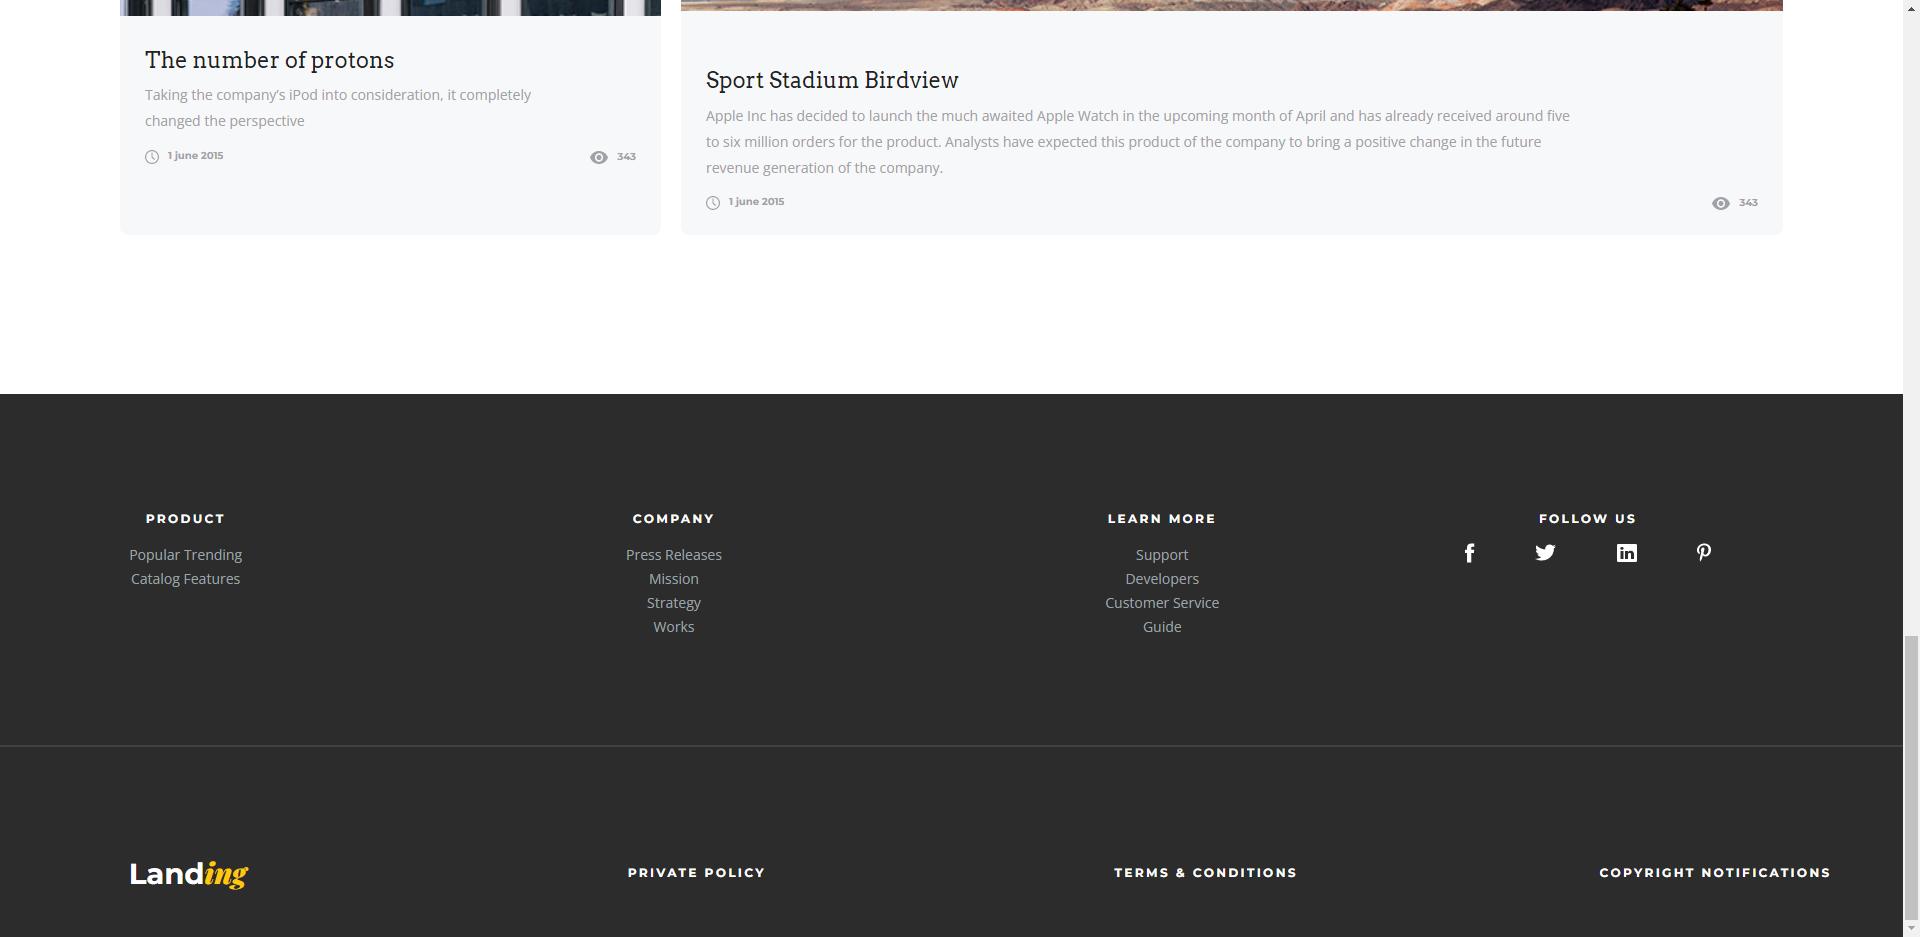This screenshot has height=937, width=1920.
Task: Click the LinkedIn icon in footer
Action: [x=1626, y=553]
